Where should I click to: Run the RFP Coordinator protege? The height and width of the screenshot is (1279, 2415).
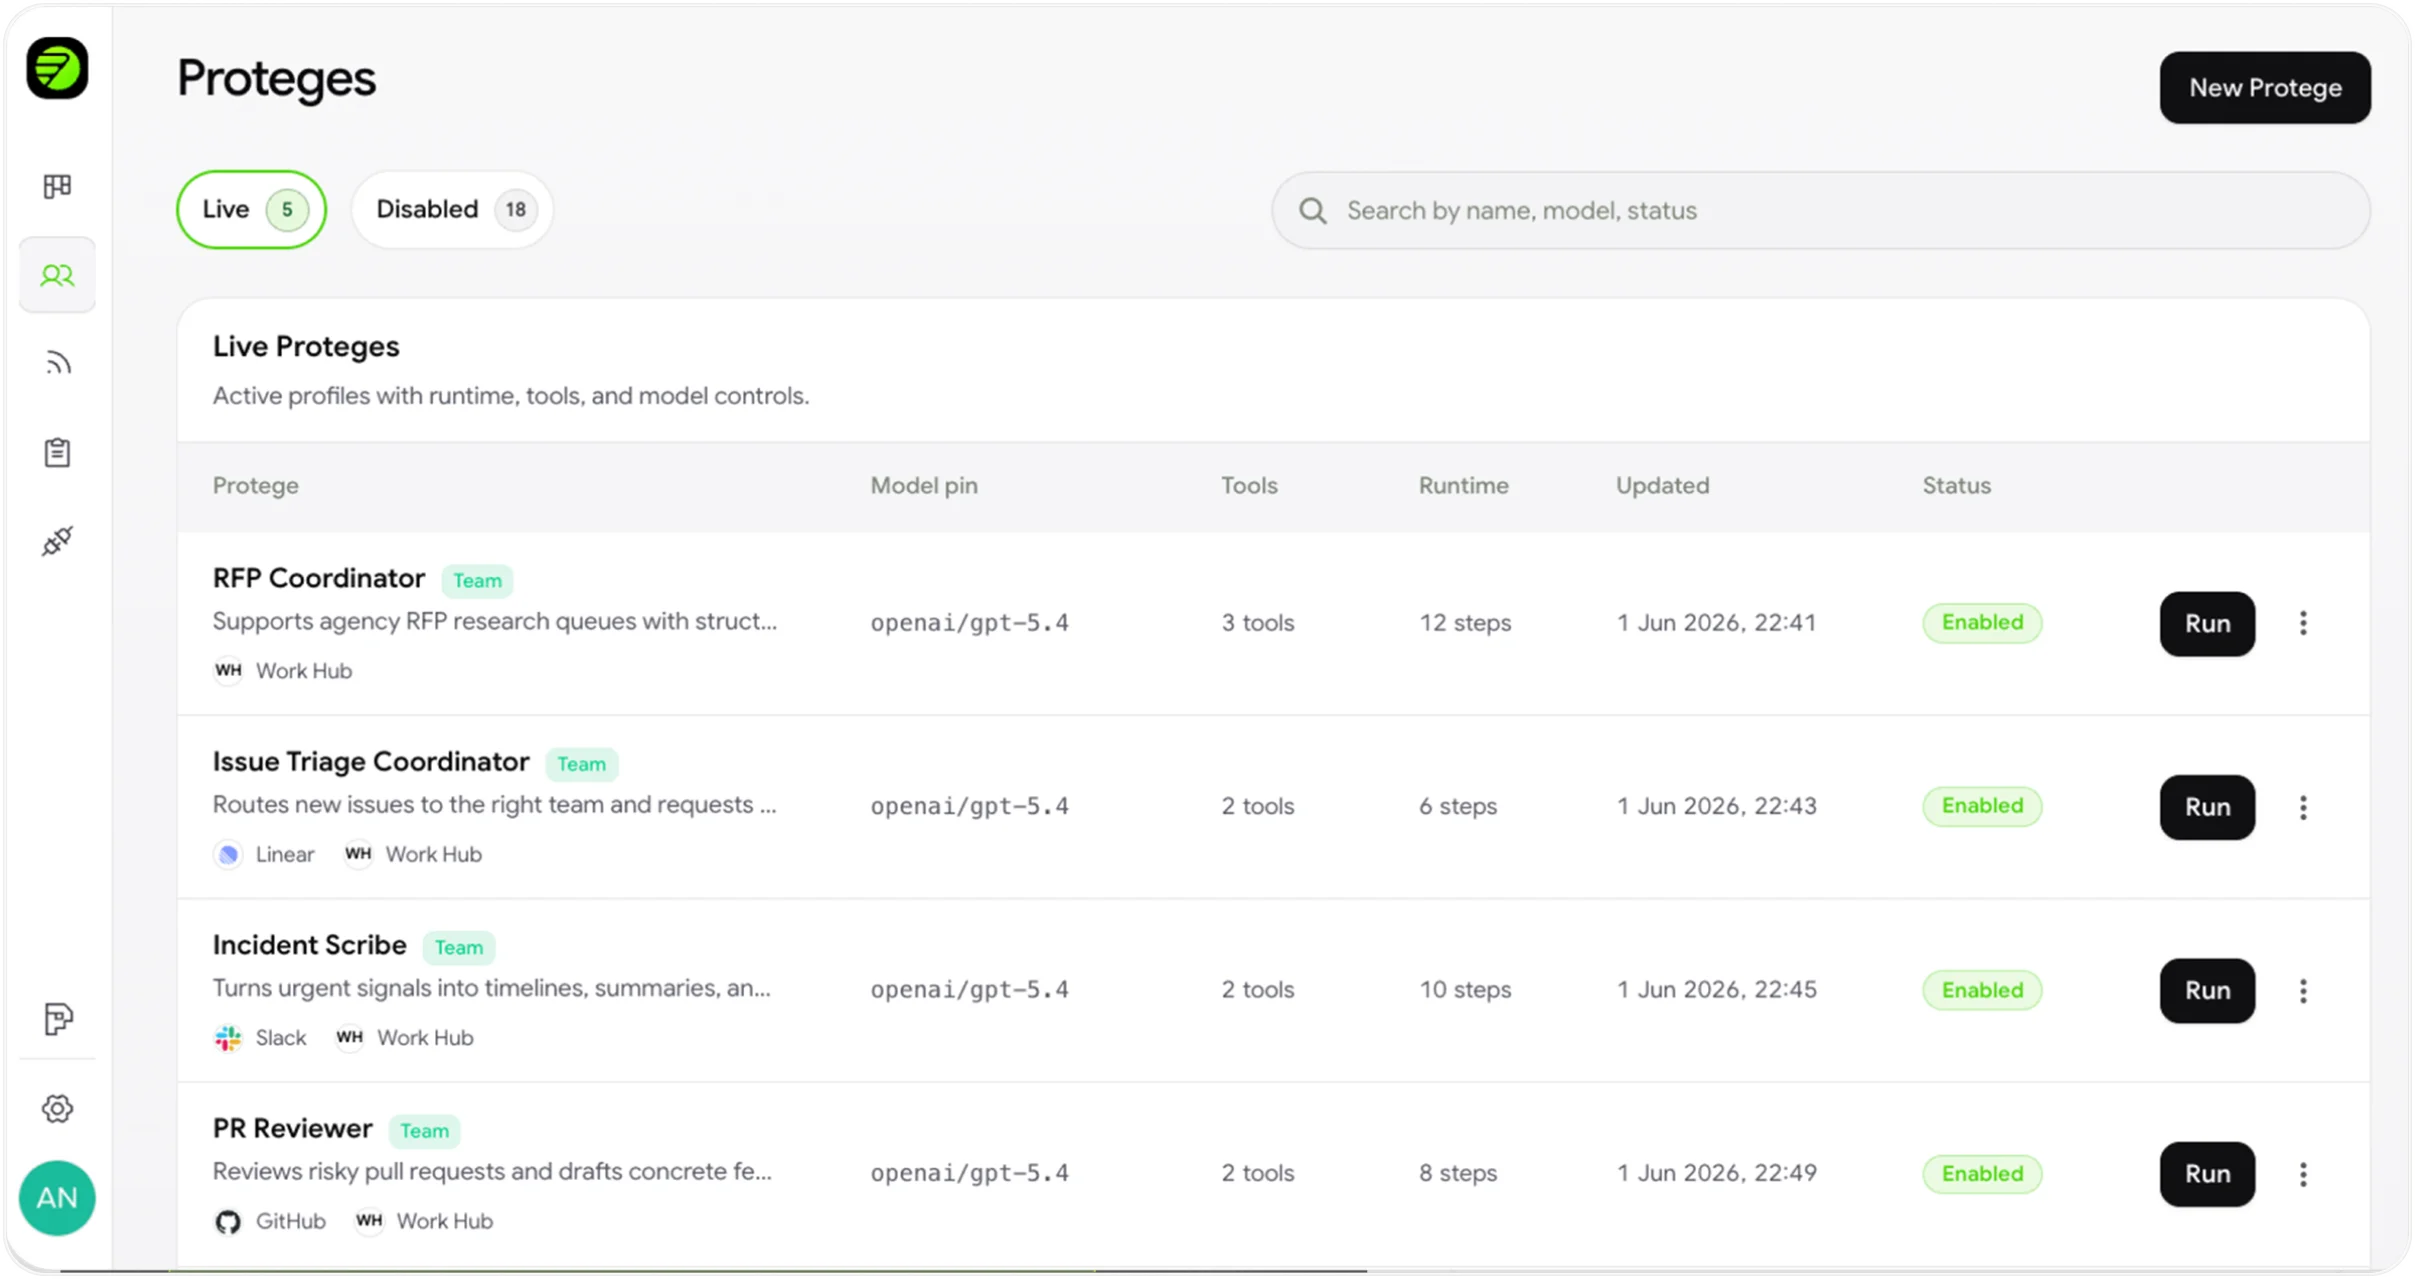click(2207, 624)
